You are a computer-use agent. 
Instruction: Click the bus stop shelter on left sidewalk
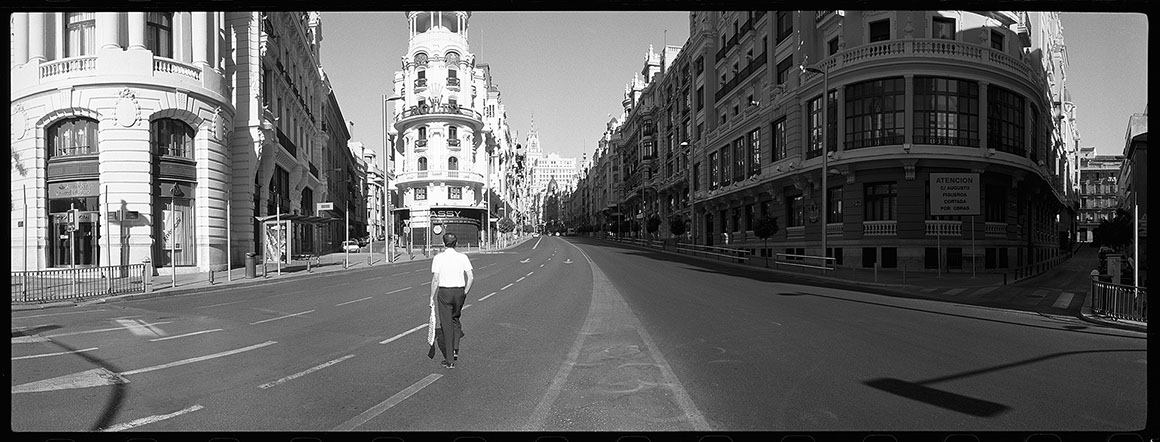290,237
